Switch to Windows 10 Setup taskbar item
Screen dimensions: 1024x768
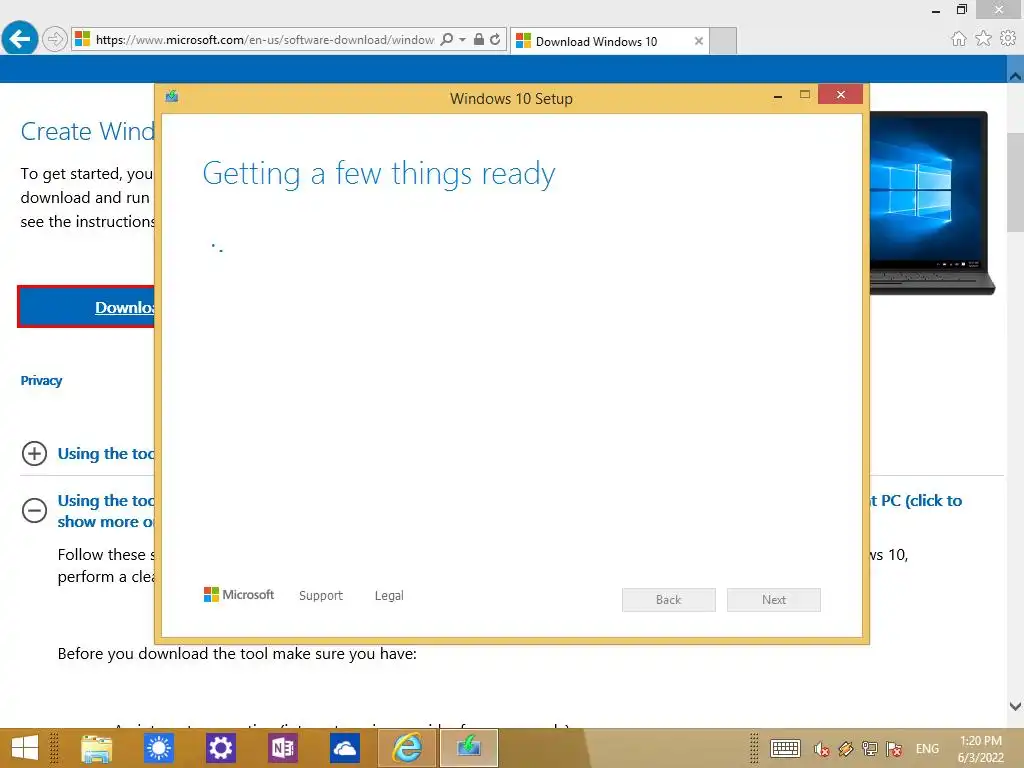469,748
